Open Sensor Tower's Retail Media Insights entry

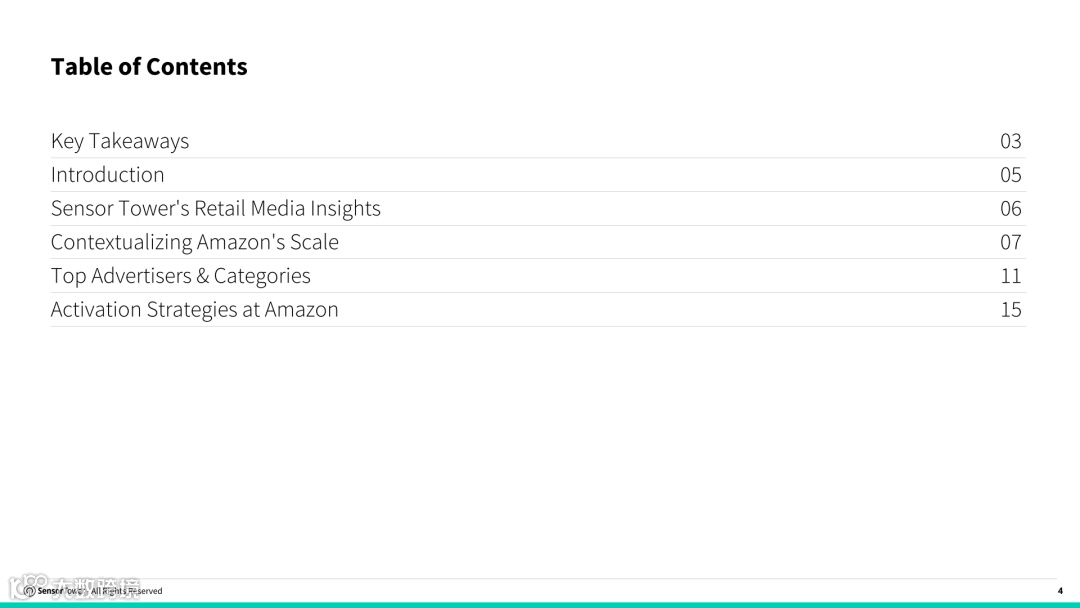[x=216, y=209]
